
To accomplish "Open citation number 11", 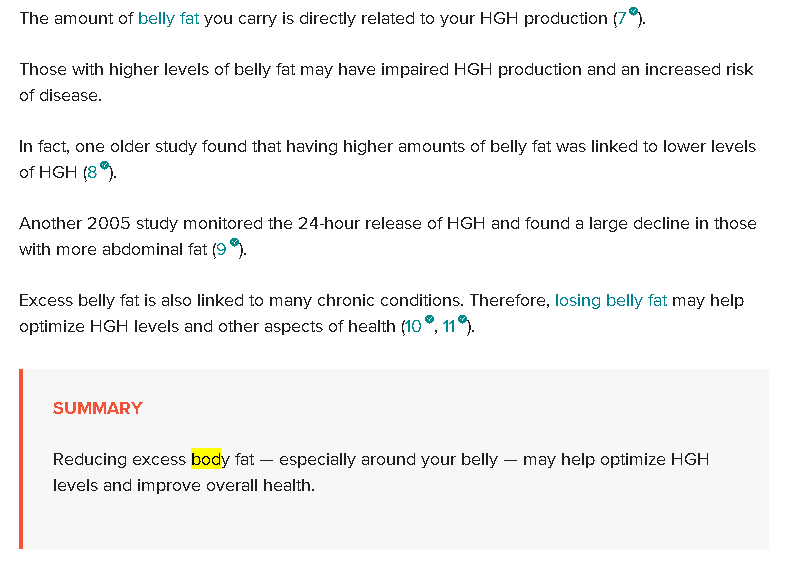I will point(449,327).
